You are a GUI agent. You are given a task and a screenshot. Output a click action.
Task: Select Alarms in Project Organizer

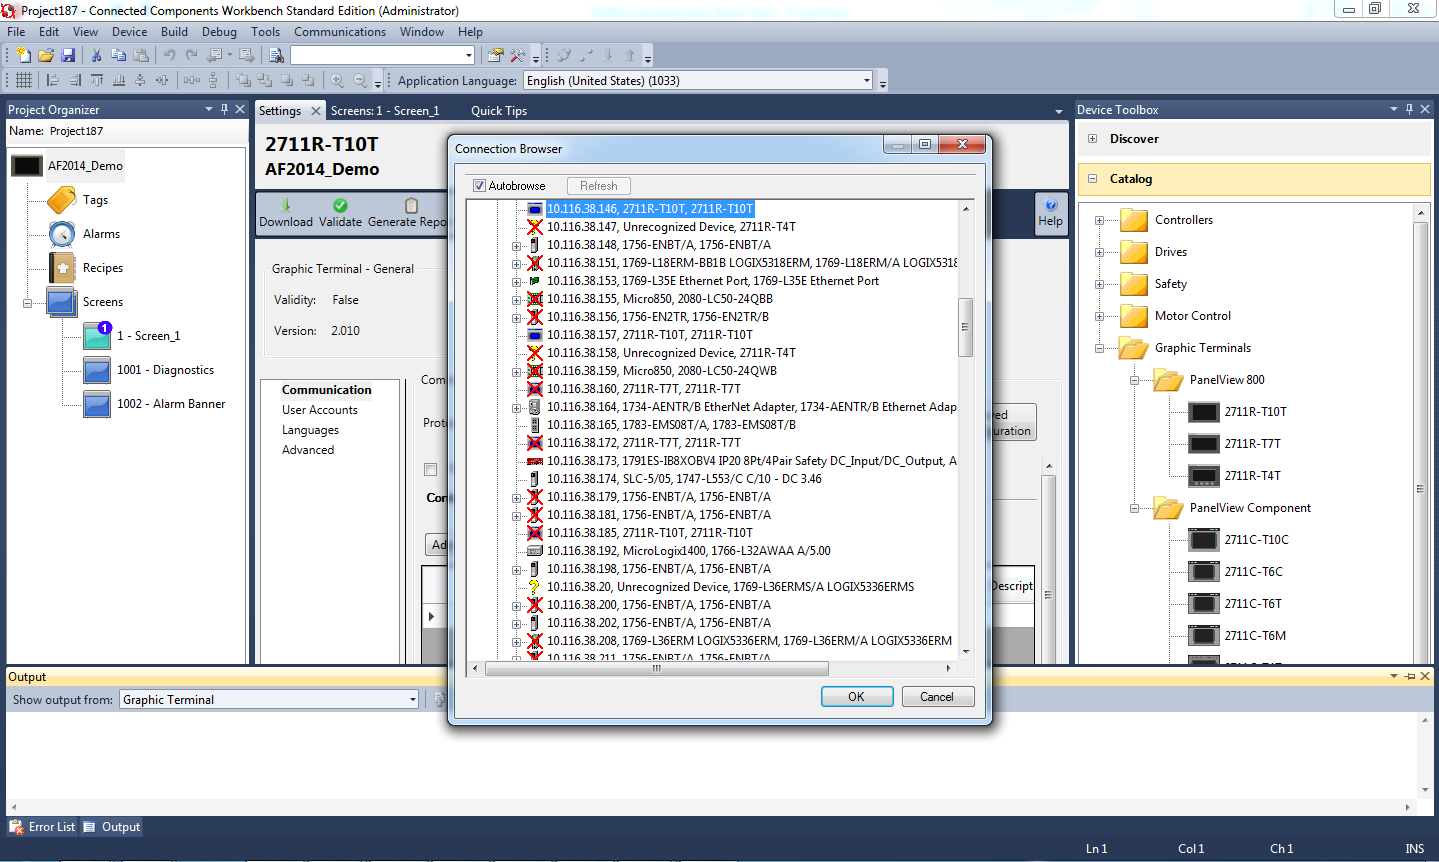[101, 234]
